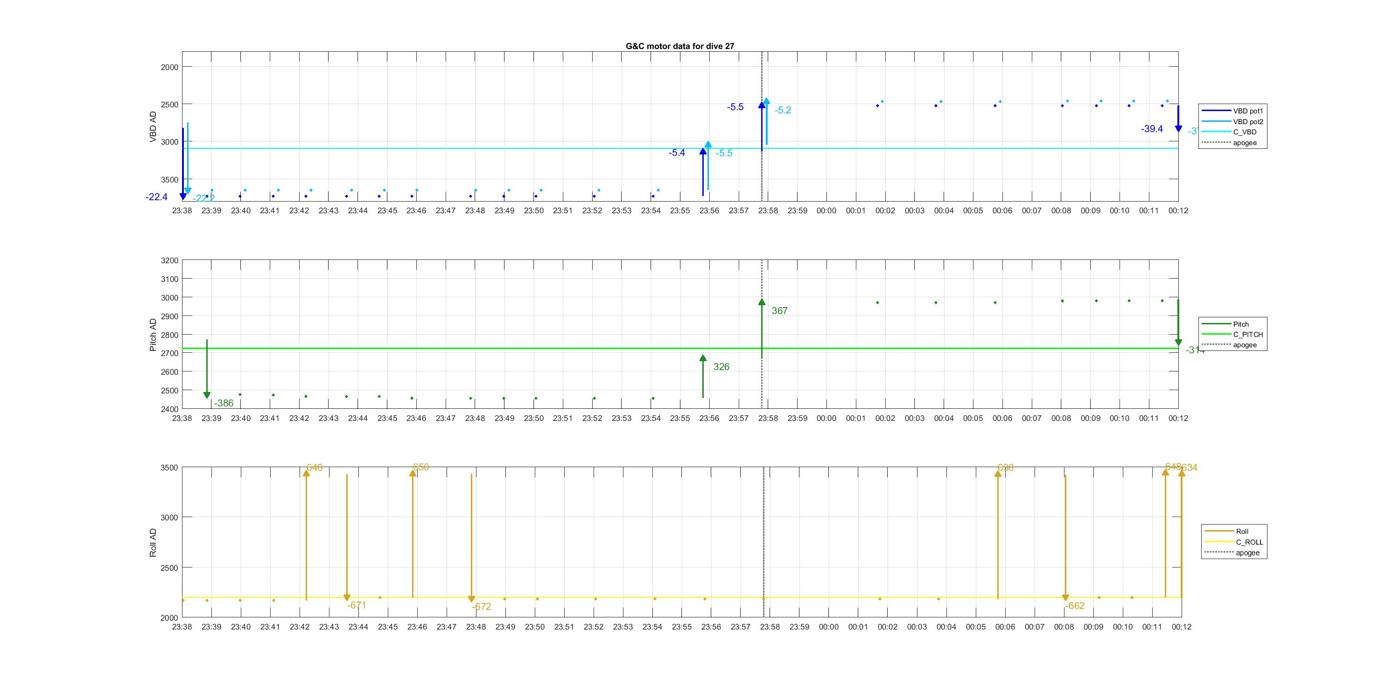The height and width of the screenshot is (693, 1400).
Task: Click '23:52' on the Roll time axis
Action: (x=593, y=627)
